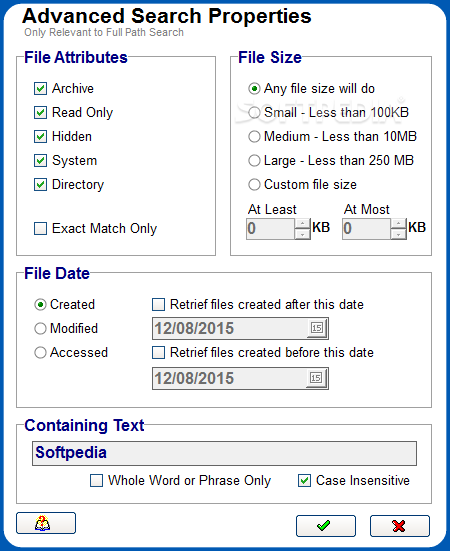Toggle the Hidden attribute checkbox
The image size is (450, 551).
[40, 136]
